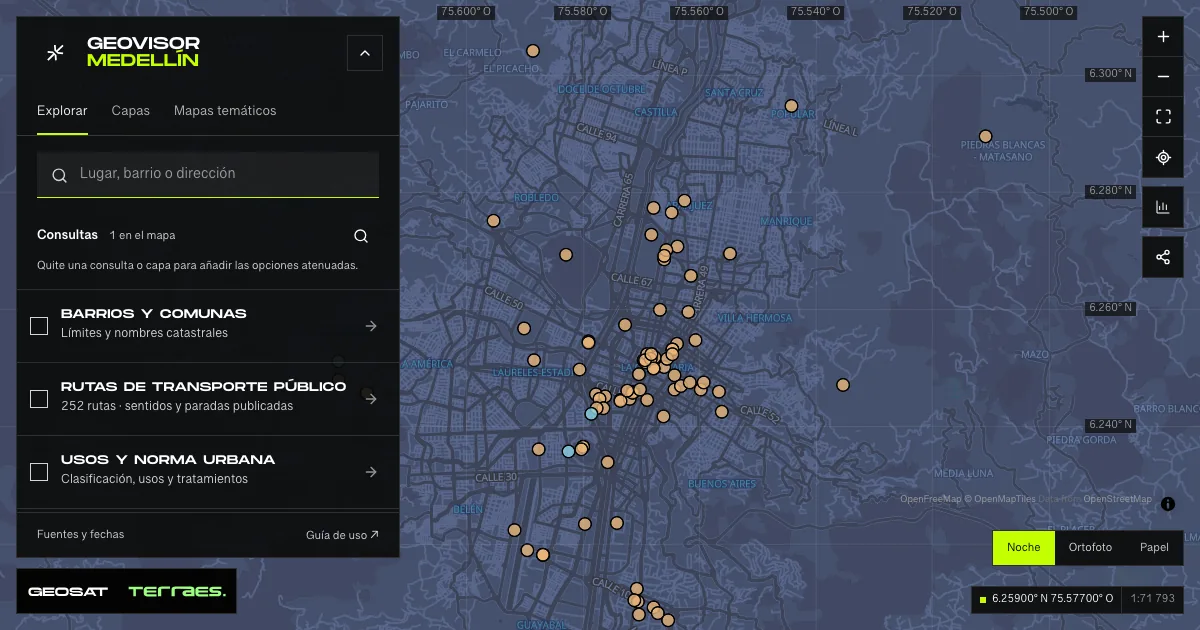Check the Usos y Norma Urbana checkbox
Viewport: 1200px width, 630px height.
[x=39, y=472]
